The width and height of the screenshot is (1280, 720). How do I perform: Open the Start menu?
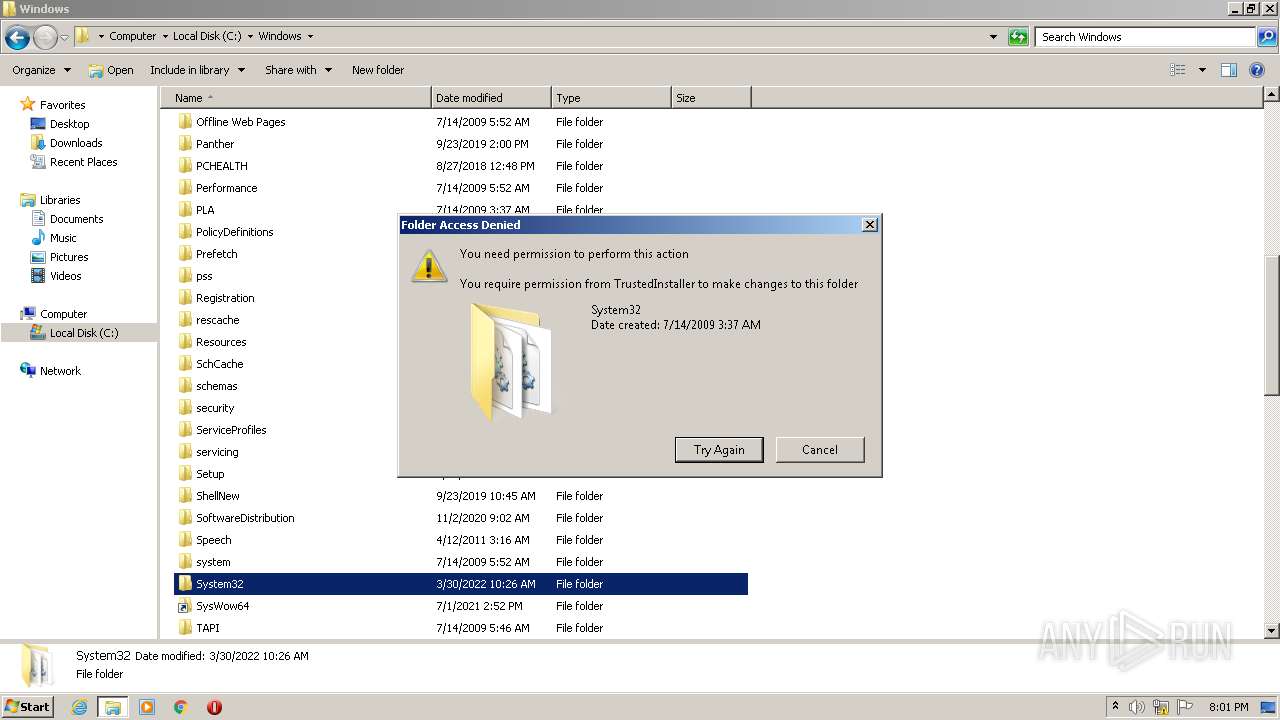click(27, 707)
